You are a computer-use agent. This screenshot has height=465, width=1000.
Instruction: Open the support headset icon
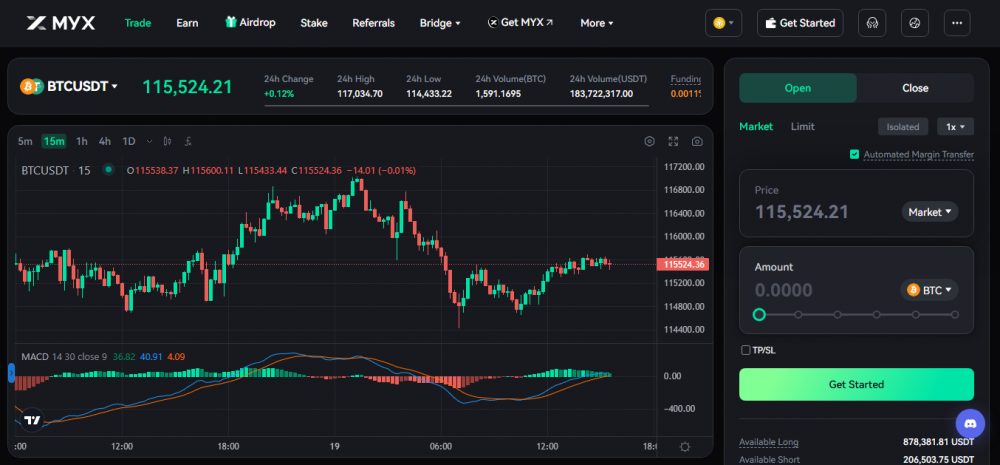click(873, 23)
